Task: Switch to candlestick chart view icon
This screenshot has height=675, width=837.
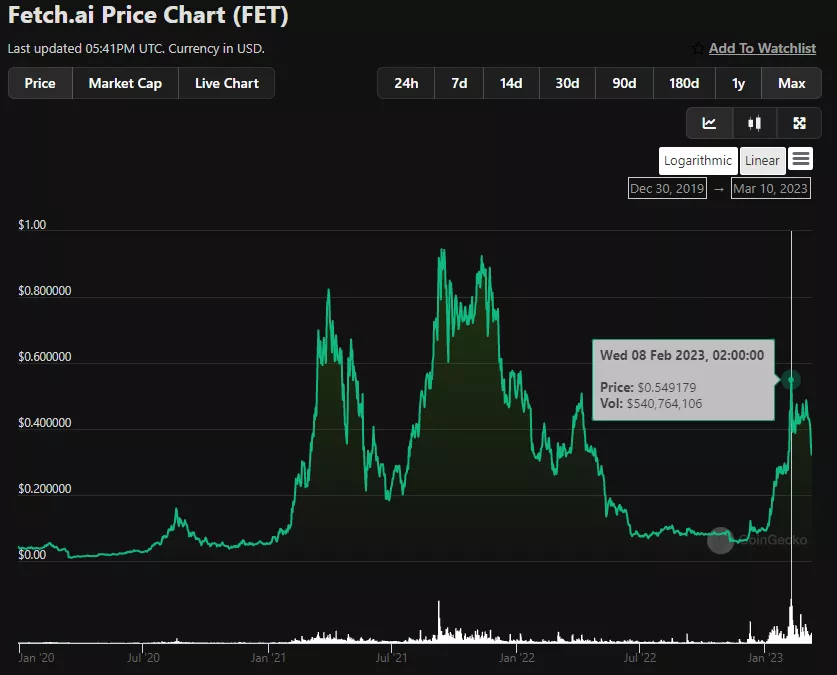Action: [754, 123]
